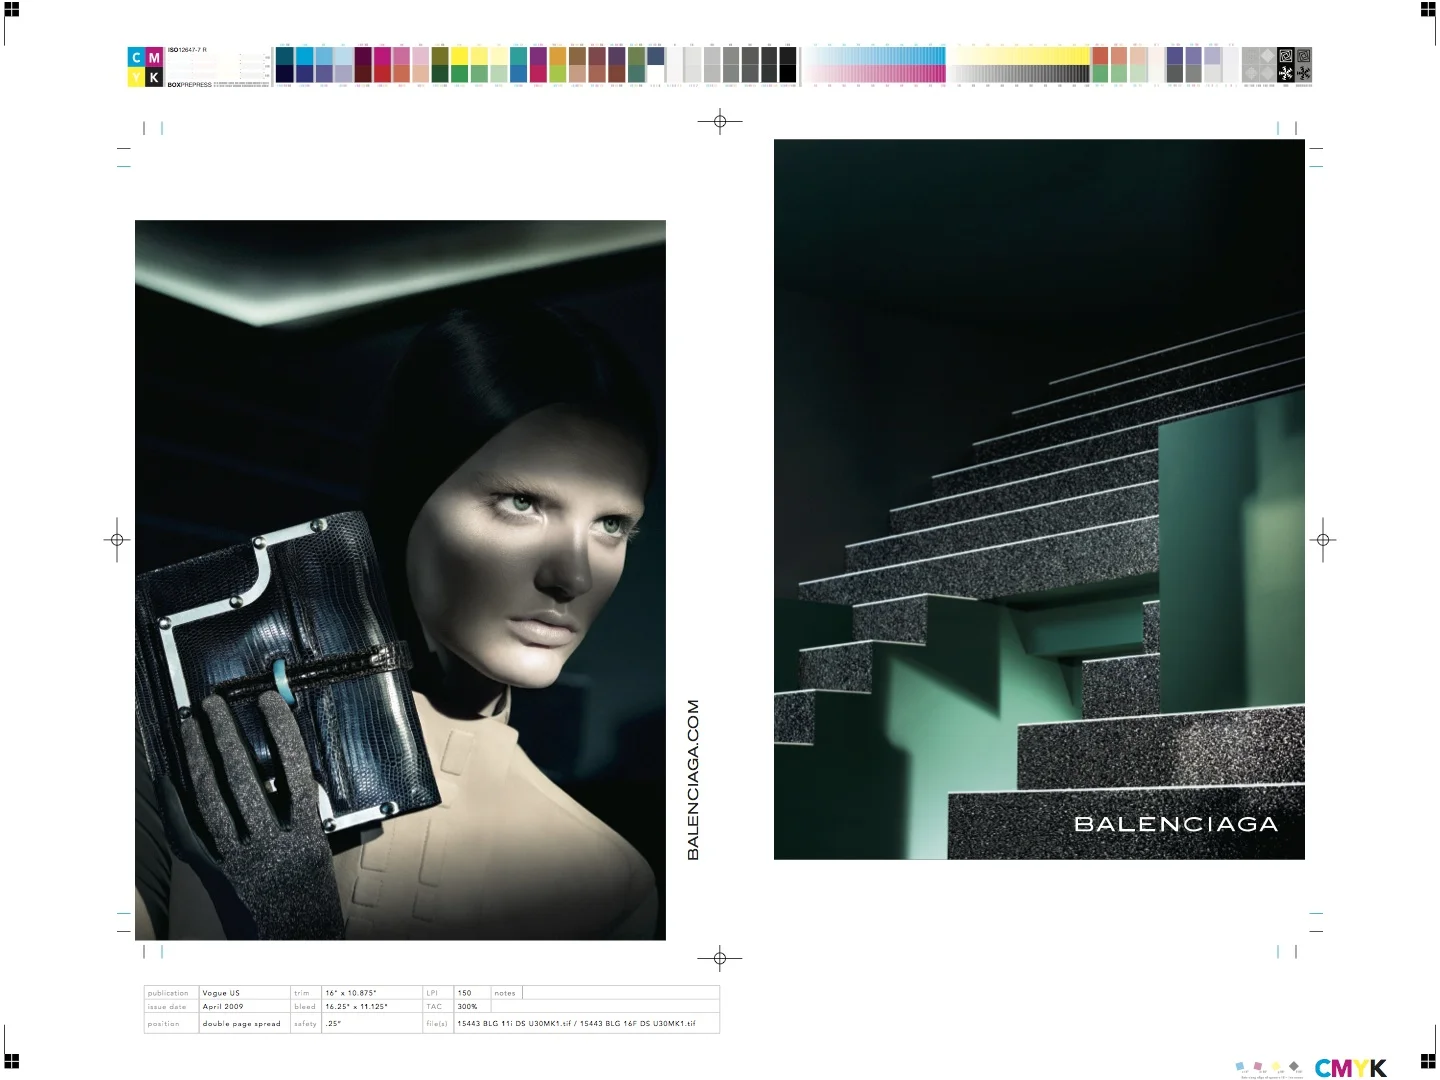Select the 'safety' label cell
Viewport: 1440px width, 1080px height.
[x=306, y=1023]
